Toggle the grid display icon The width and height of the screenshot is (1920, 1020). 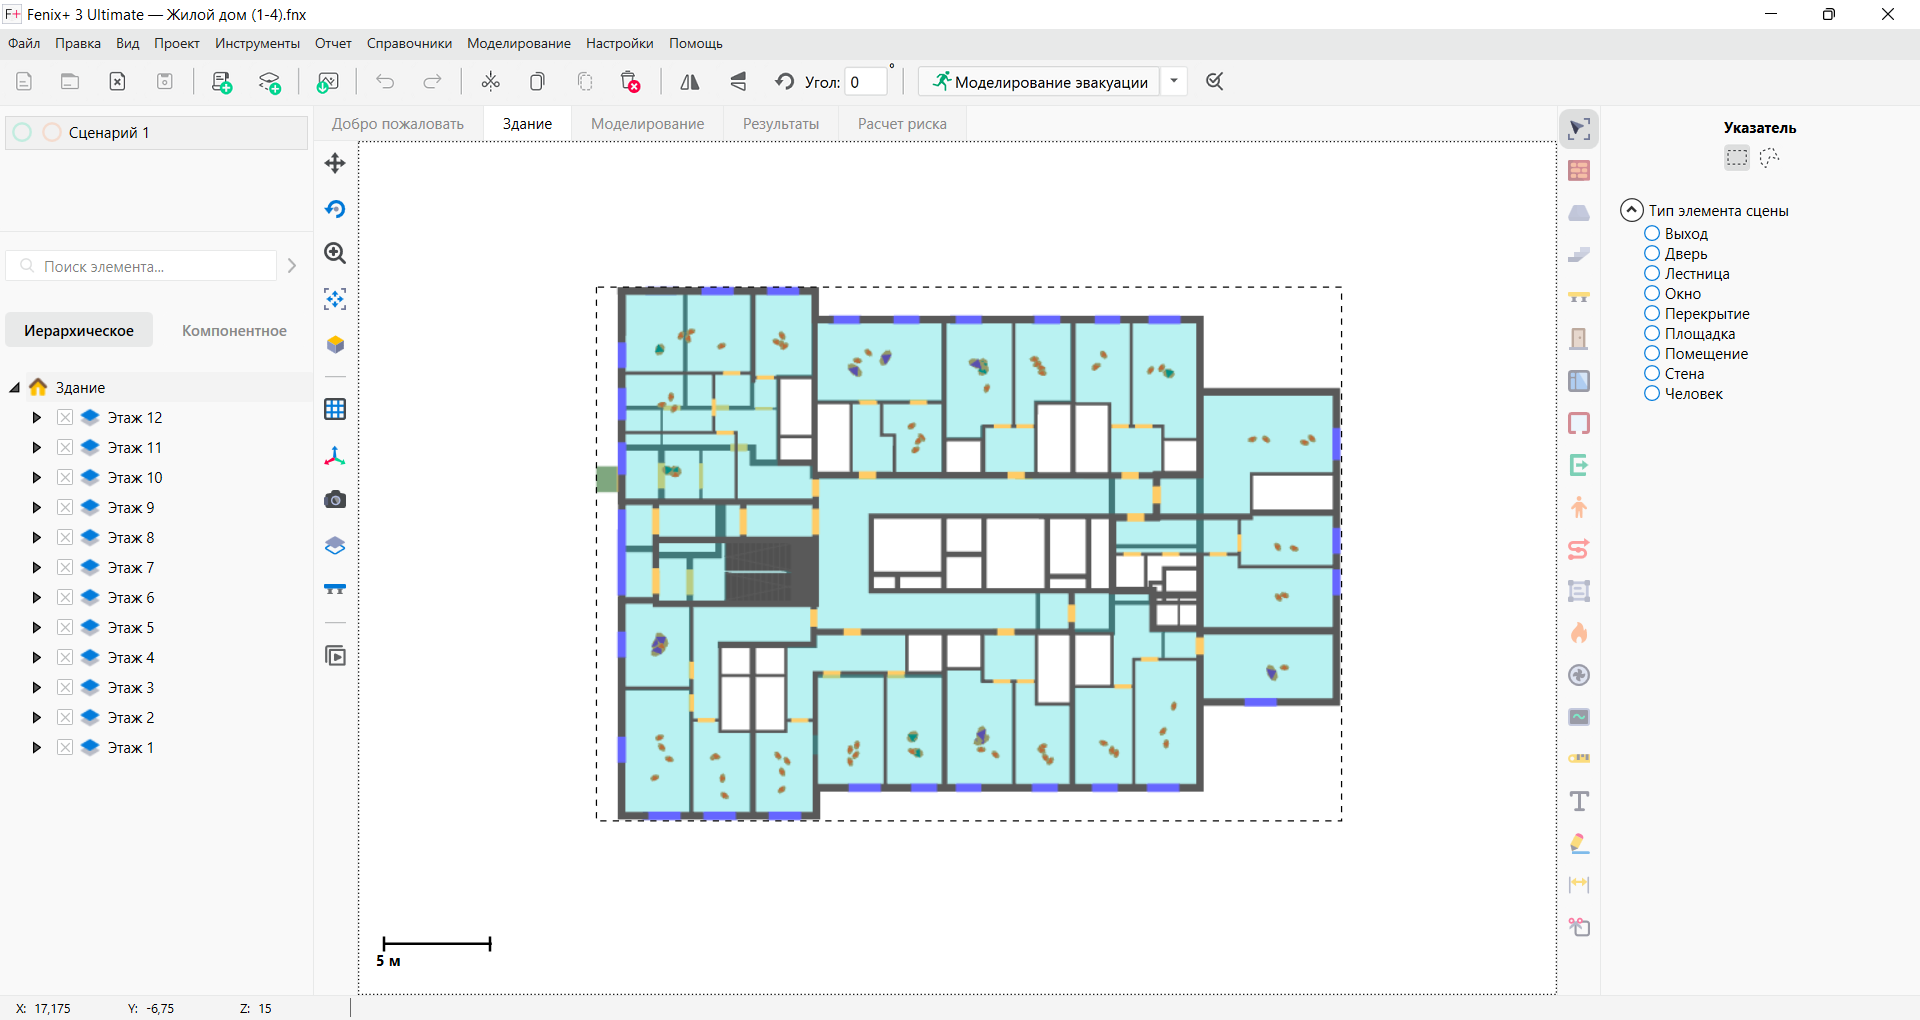pyautogui.click(x=335, y=409)
